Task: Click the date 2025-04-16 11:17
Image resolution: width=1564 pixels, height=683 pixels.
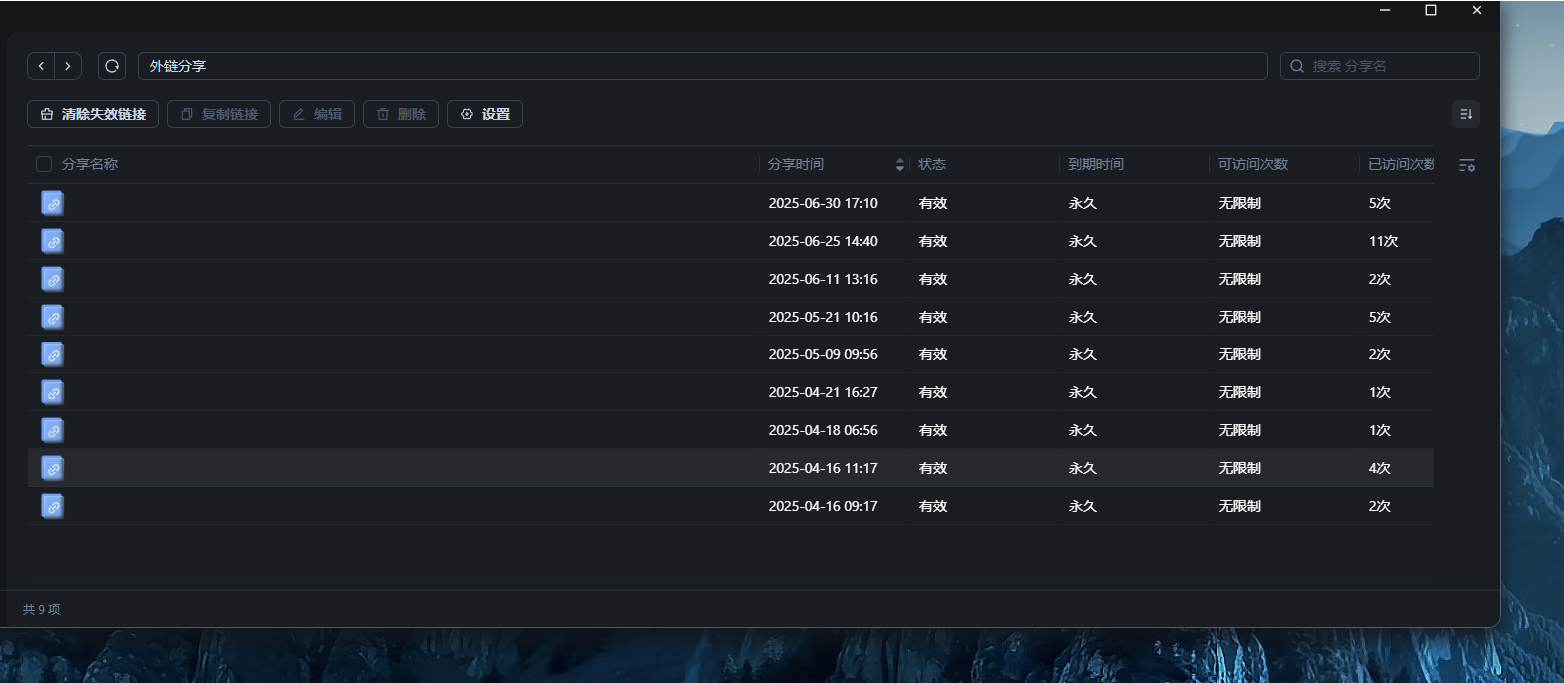Action: pyautogui.click(x=823, y=468)
